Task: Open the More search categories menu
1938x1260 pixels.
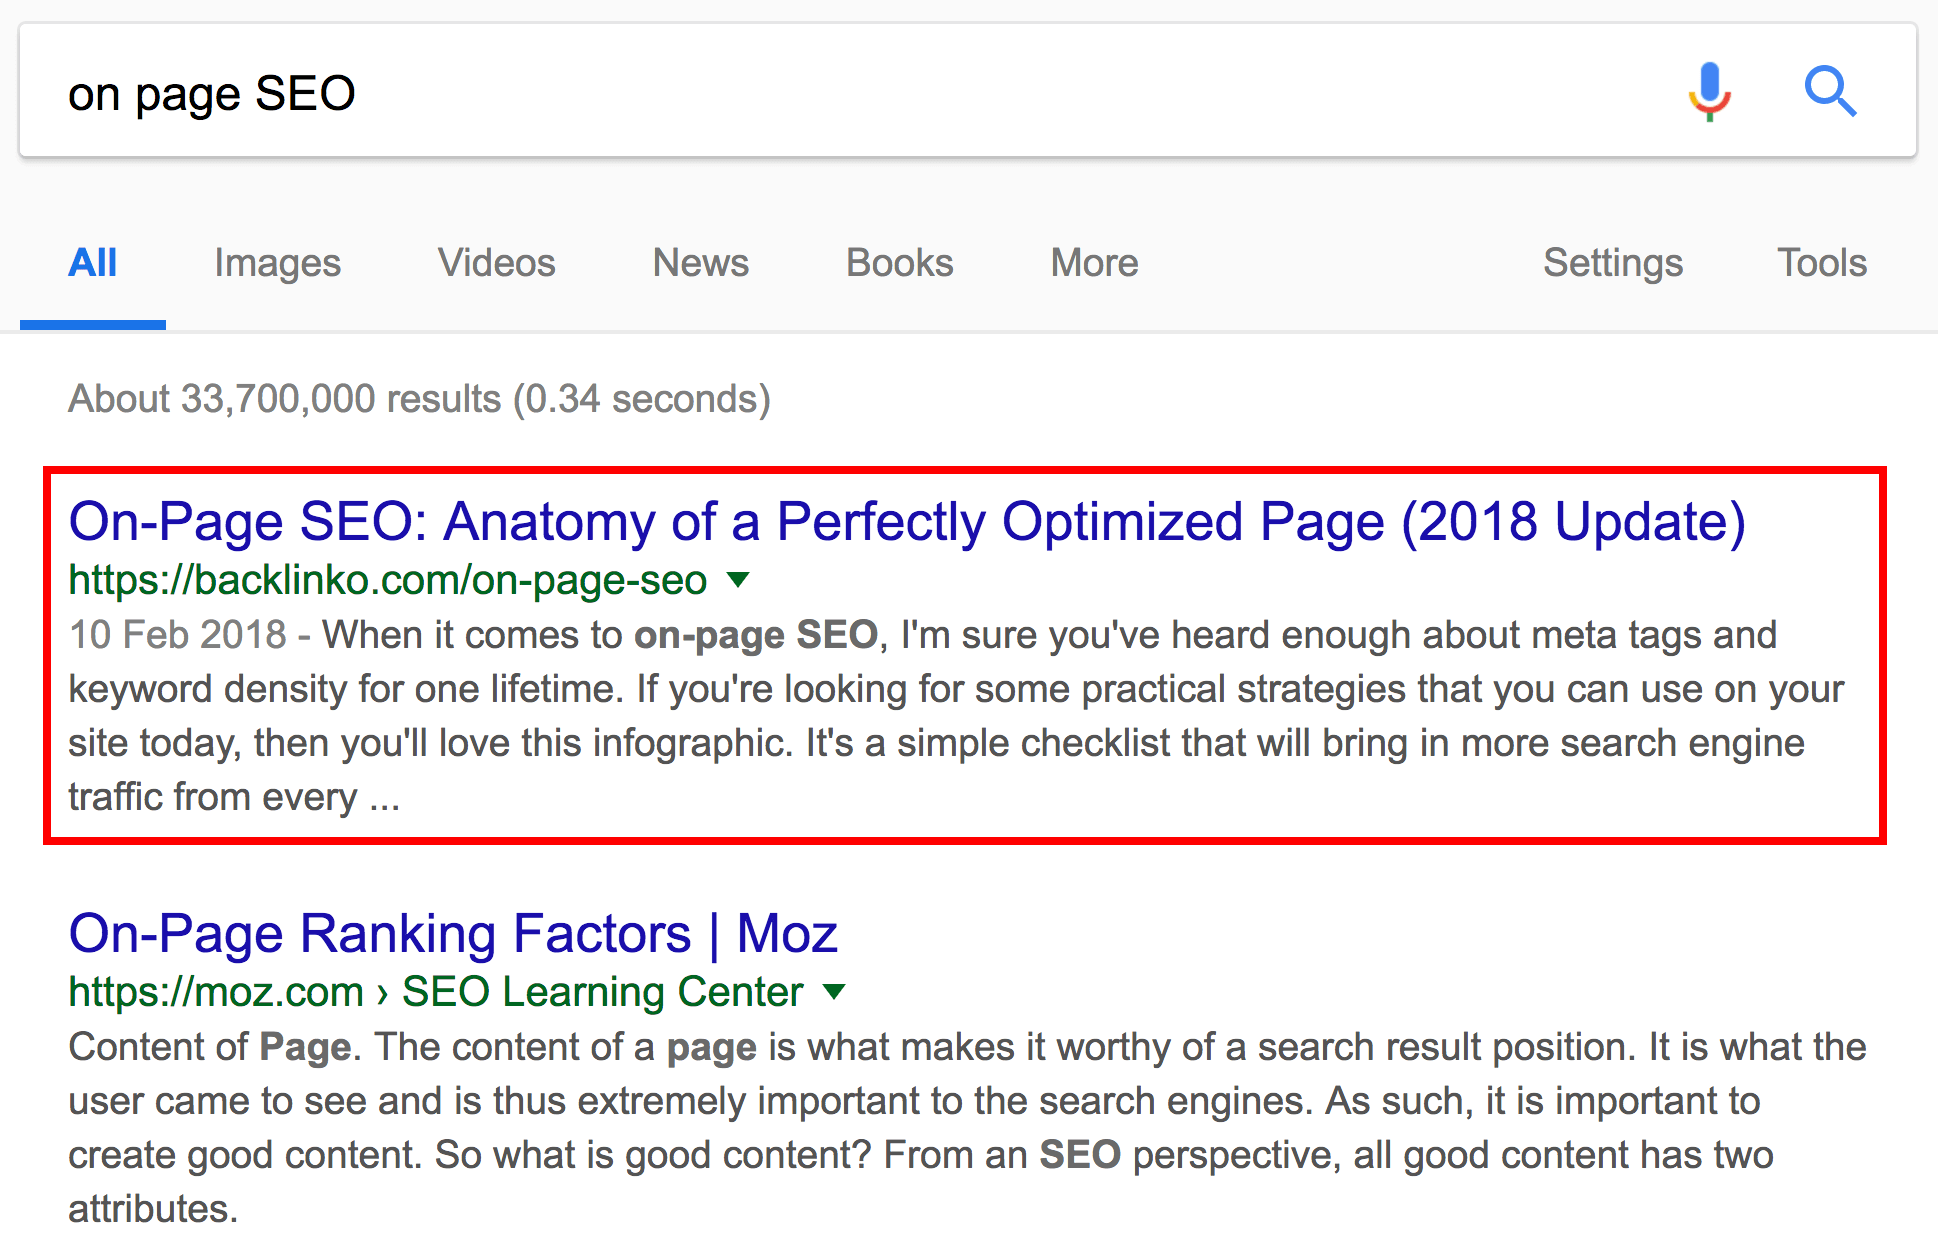Action: (x=1094, y=263)
